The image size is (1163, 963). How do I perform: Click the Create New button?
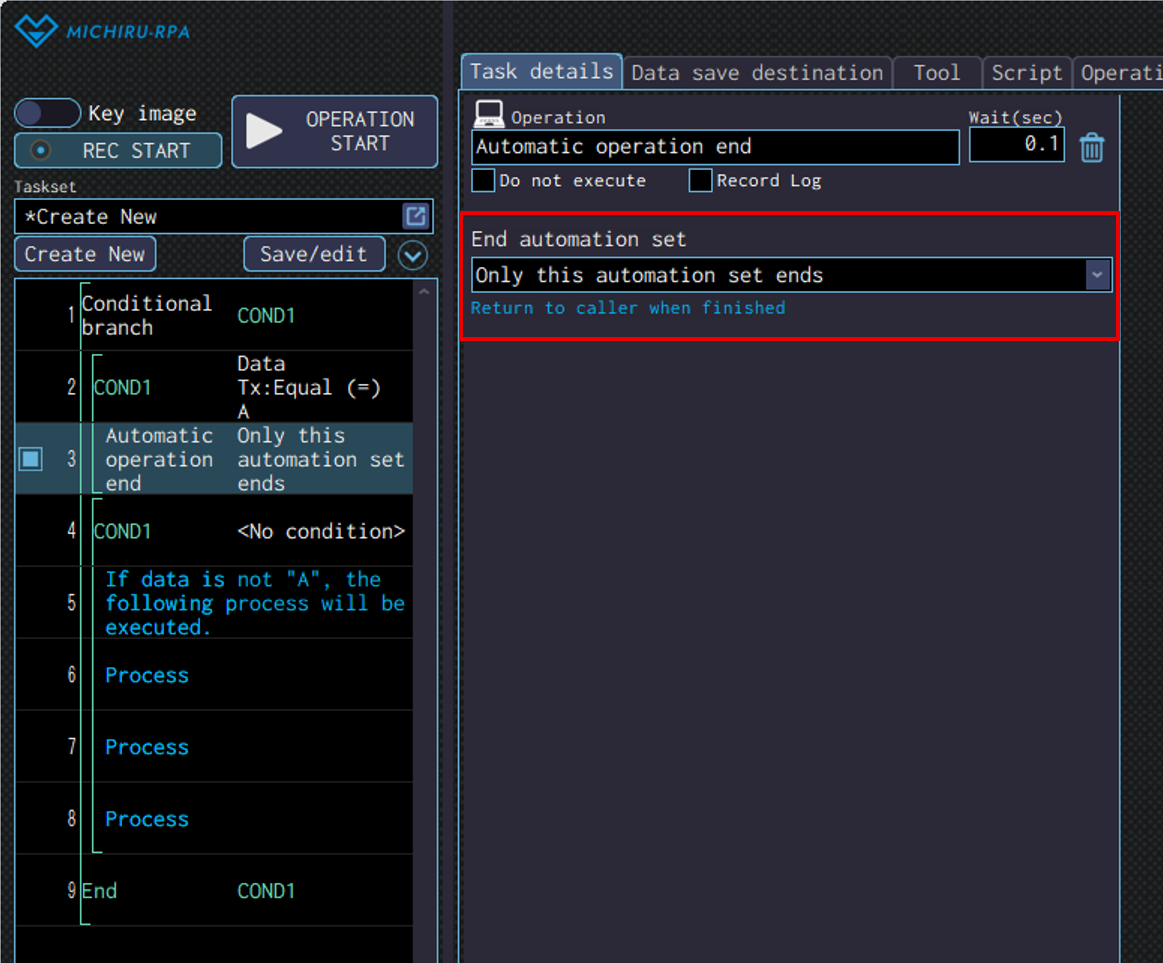pyautogui.click(x=85, y=254)
